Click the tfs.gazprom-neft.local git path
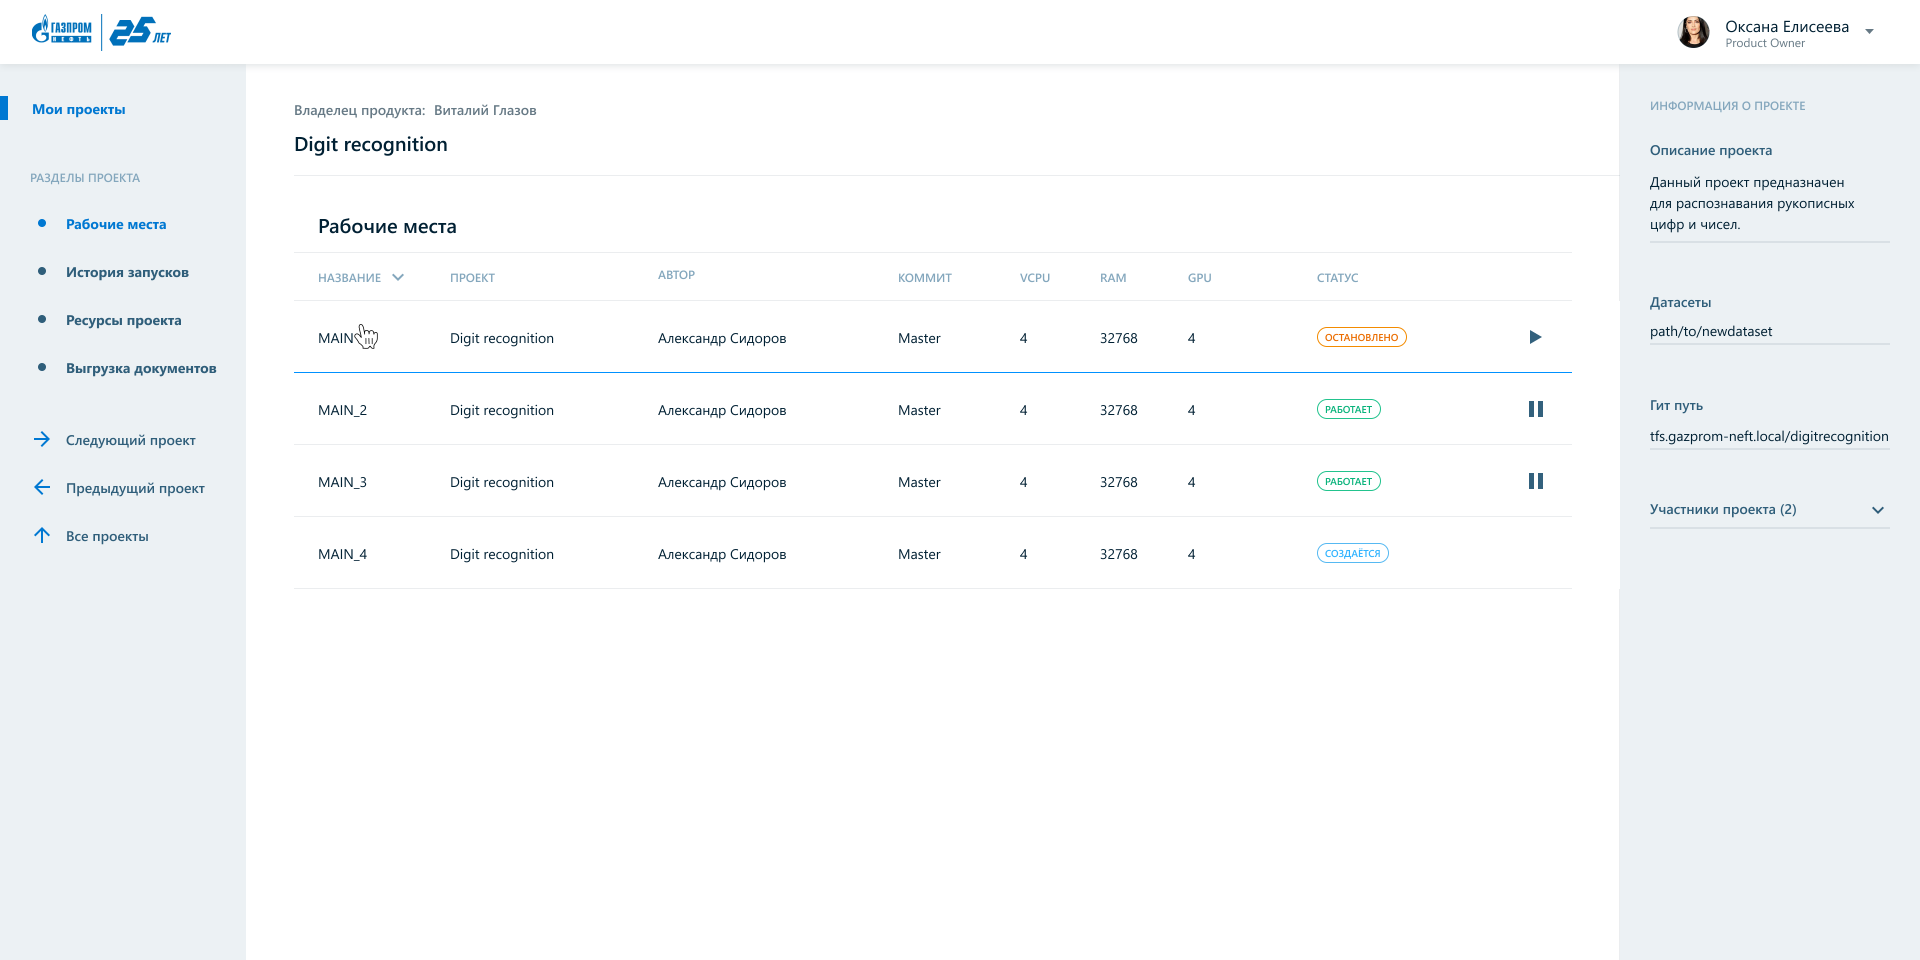 pyautogui.click(x=1768, y=436)
